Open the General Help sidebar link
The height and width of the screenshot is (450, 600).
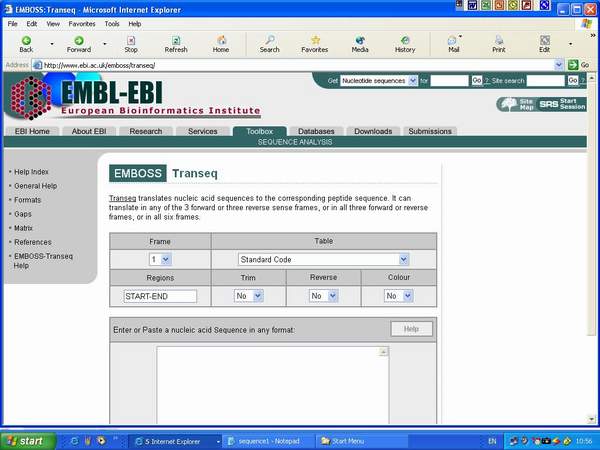pyautogui.click(x=36, y=186)
